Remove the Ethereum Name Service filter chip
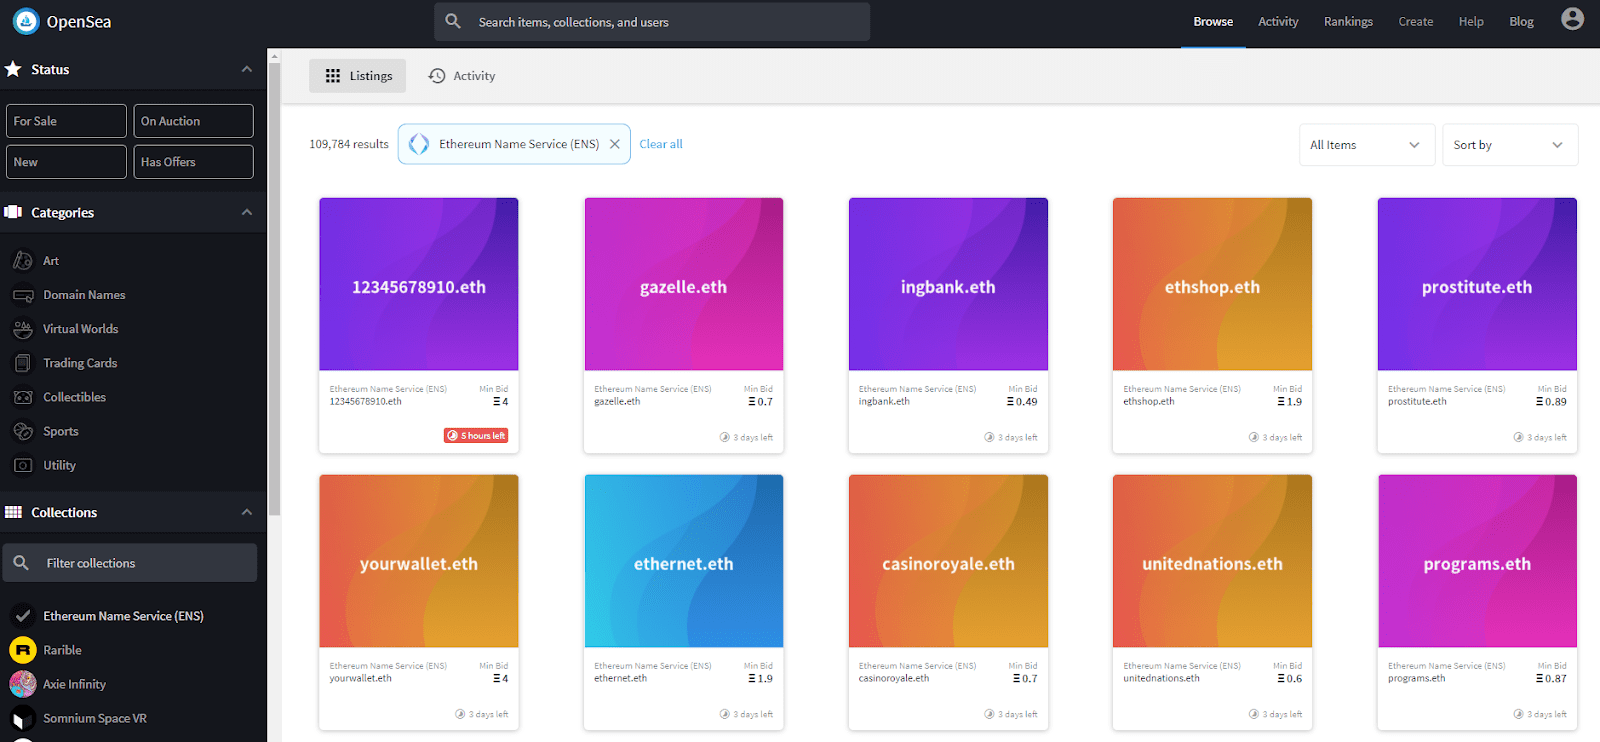 point(615,144)
